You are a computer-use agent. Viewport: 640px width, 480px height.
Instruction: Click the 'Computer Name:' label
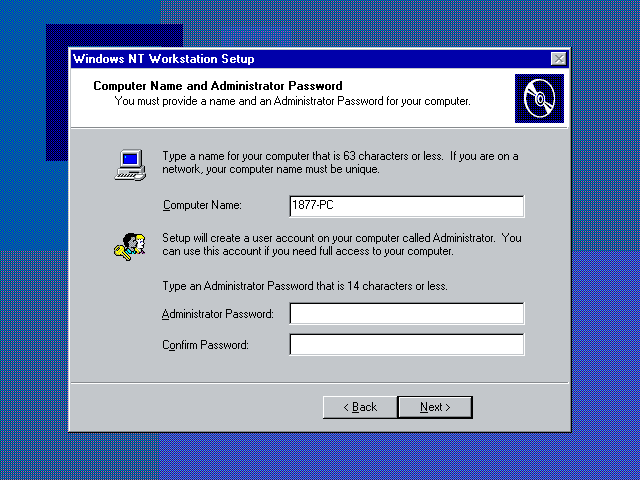(202, 205)
